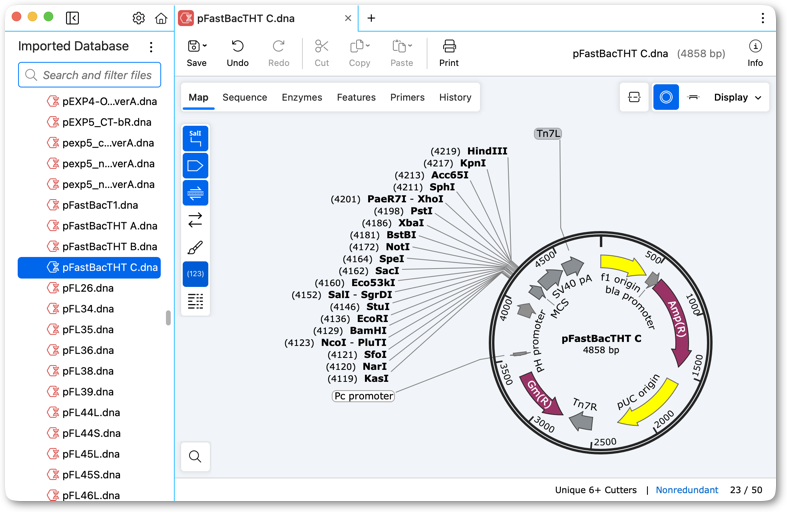The height and width of the screenshot is (512, 787).
Task: Go to home screen icon
Action: (x=161, y=18)
